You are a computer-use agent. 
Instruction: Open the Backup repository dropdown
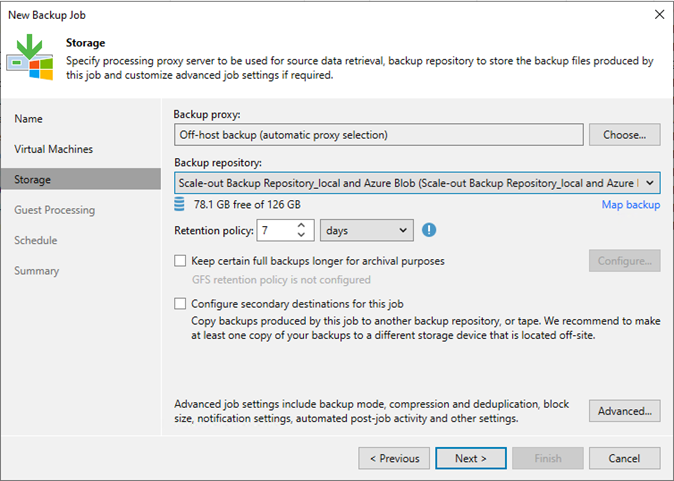tap(417, 183)
